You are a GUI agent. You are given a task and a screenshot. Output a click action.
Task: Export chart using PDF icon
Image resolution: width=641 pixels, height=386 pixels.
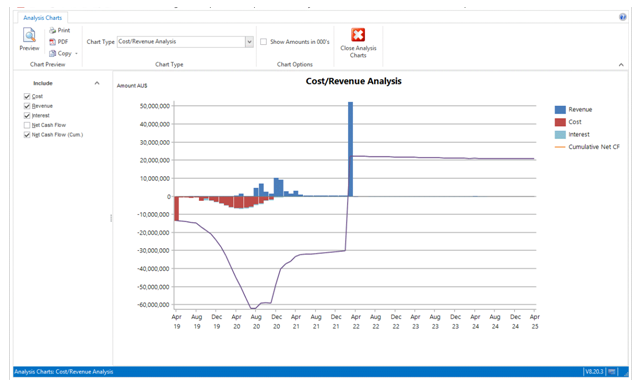point(52,42)
